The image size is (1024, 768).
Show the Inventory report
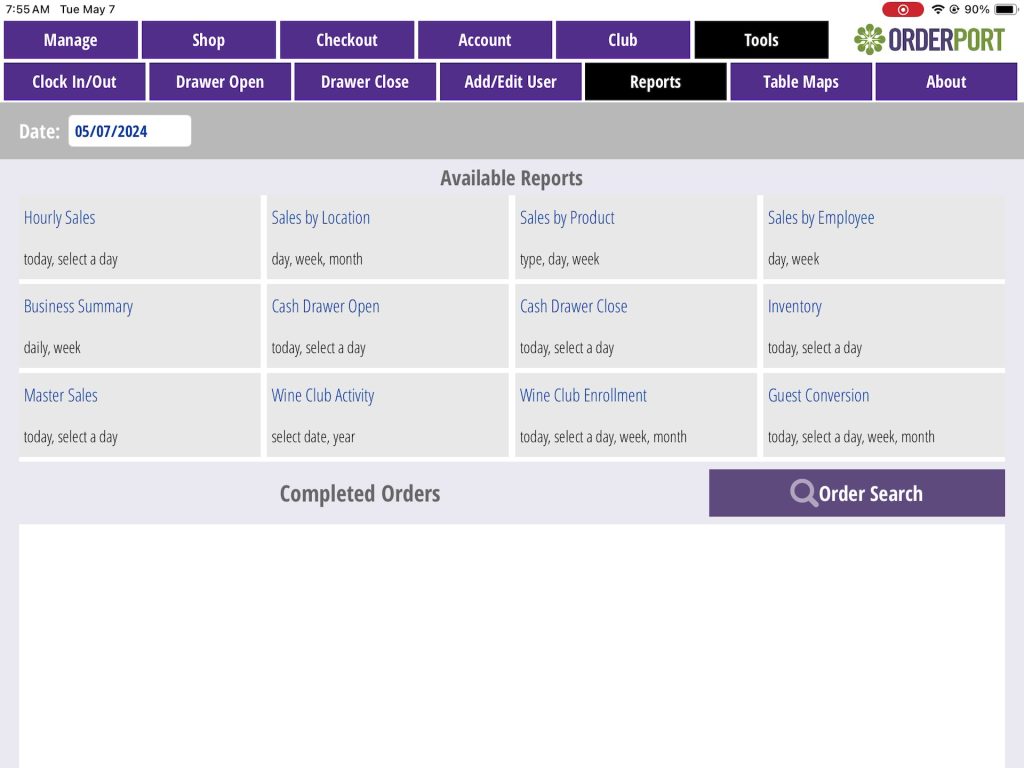795,307
